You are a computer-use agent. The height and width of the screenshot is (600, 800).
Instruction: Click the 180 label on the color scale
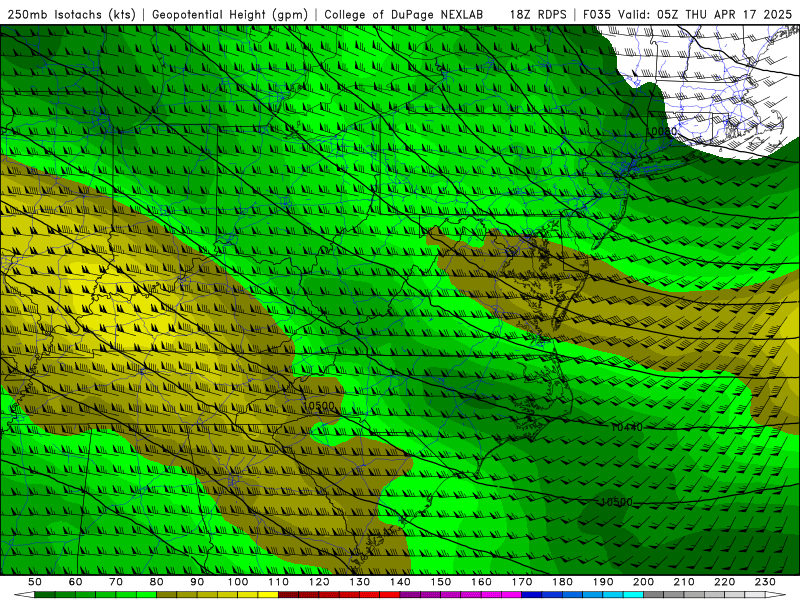562,582
